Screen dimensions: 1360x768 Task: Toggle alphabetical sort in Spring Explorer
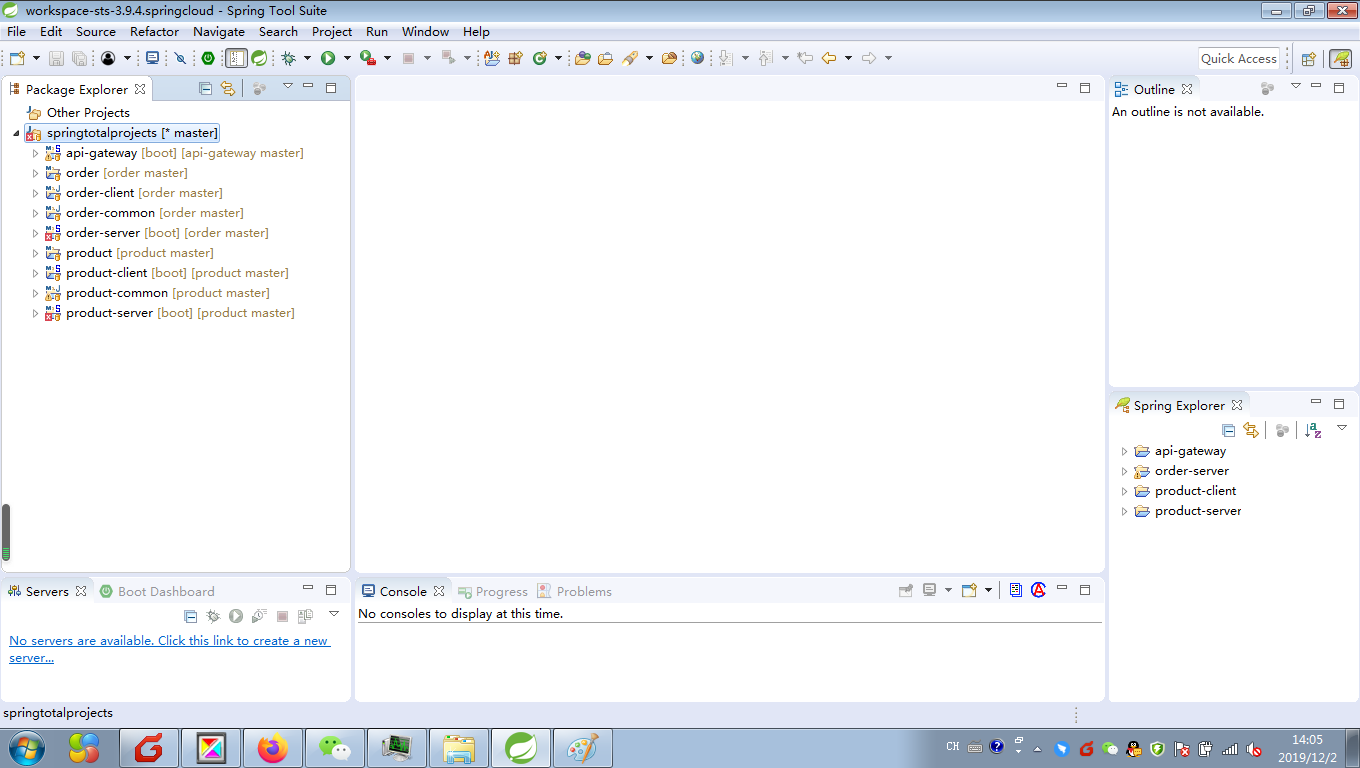[x=1314, y=430]
